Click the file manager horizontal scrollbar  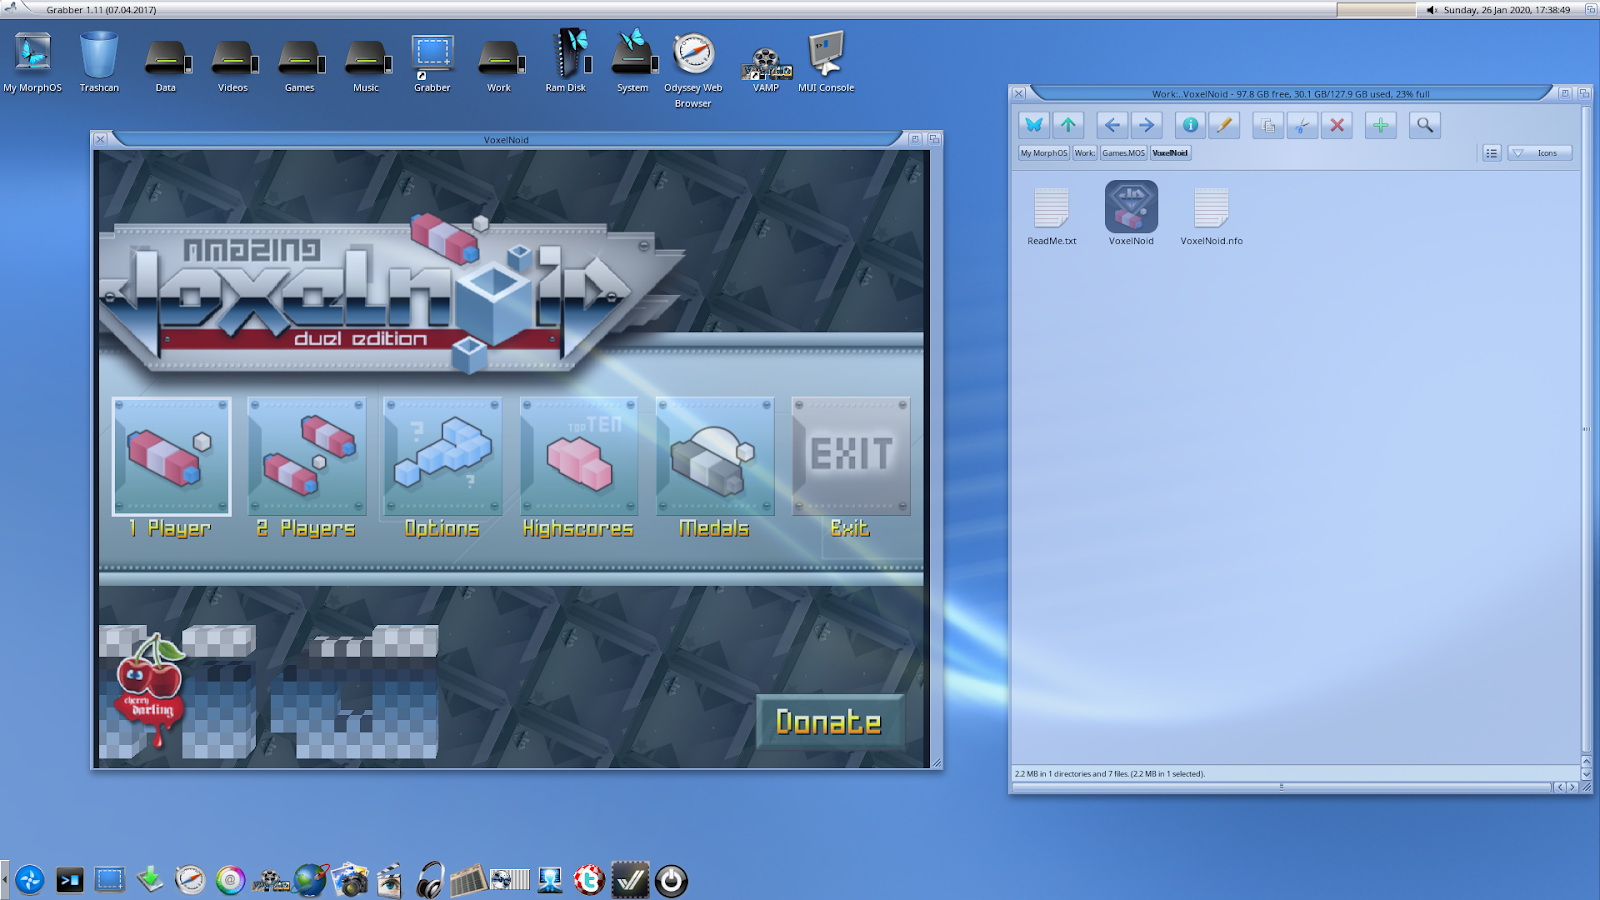click(x=1281, y=787)
